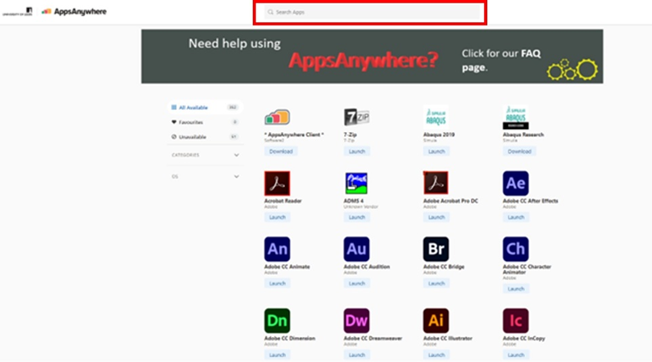The image size is (652, 362).
Task: Click the Search Apps field
Action: [370, 12]
